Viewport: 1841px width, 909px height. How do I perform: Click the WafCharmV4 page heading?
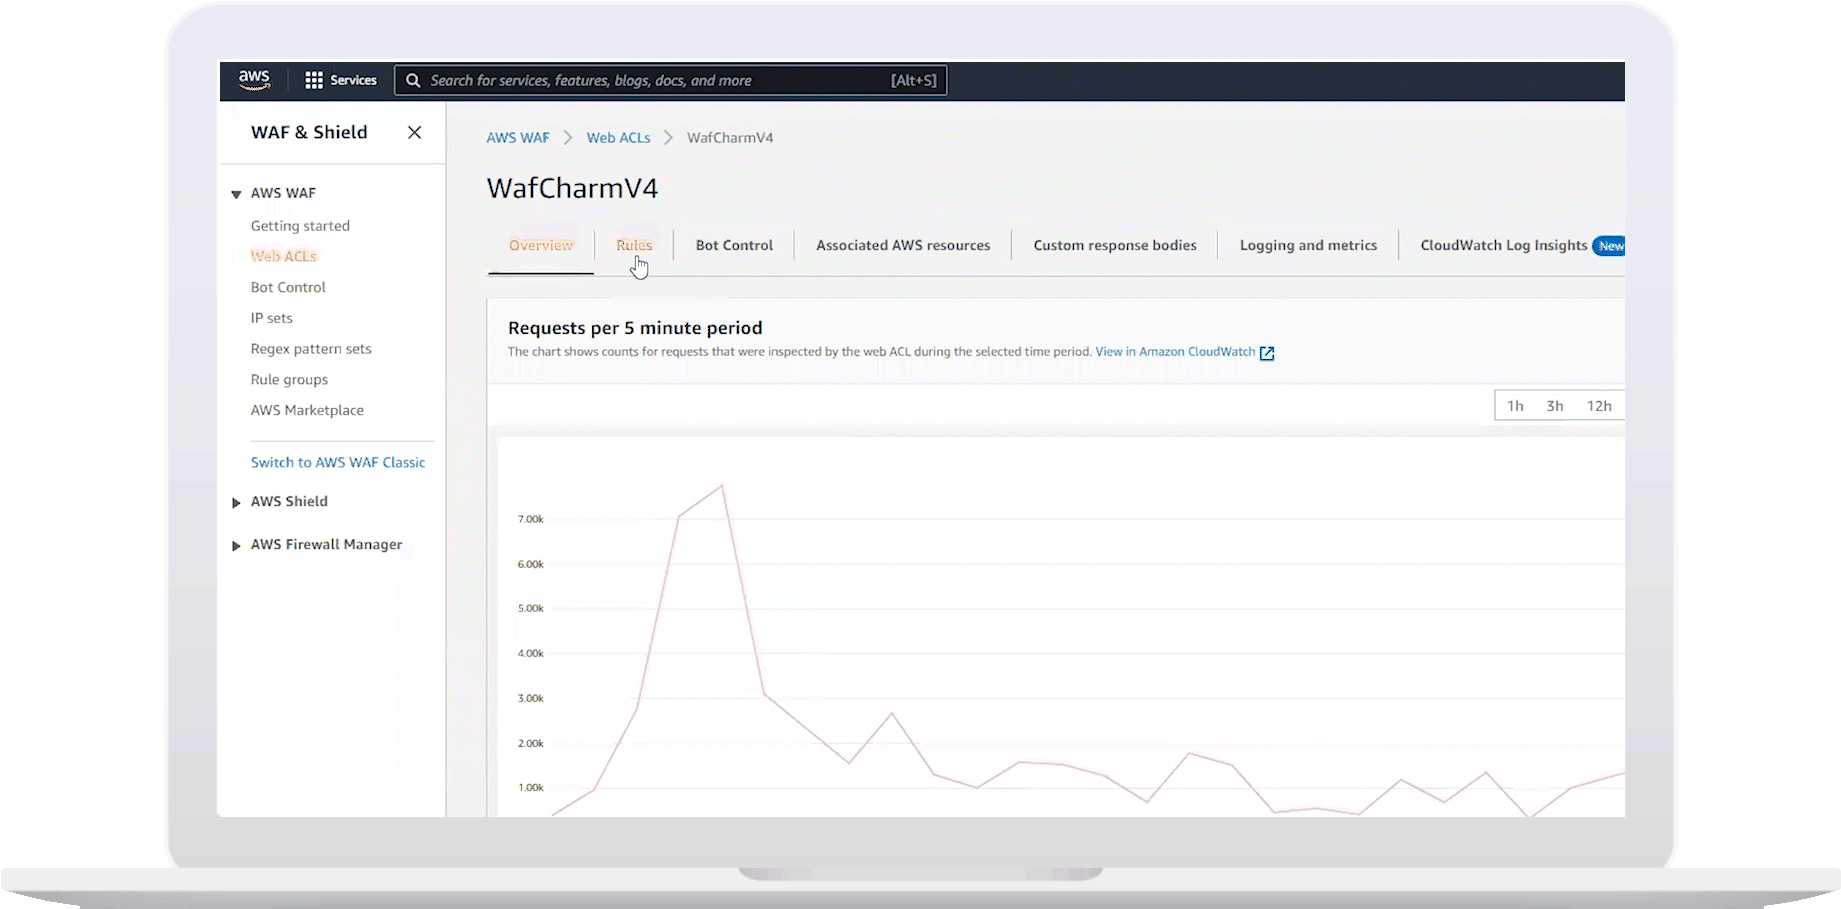[x=572, y=188]
